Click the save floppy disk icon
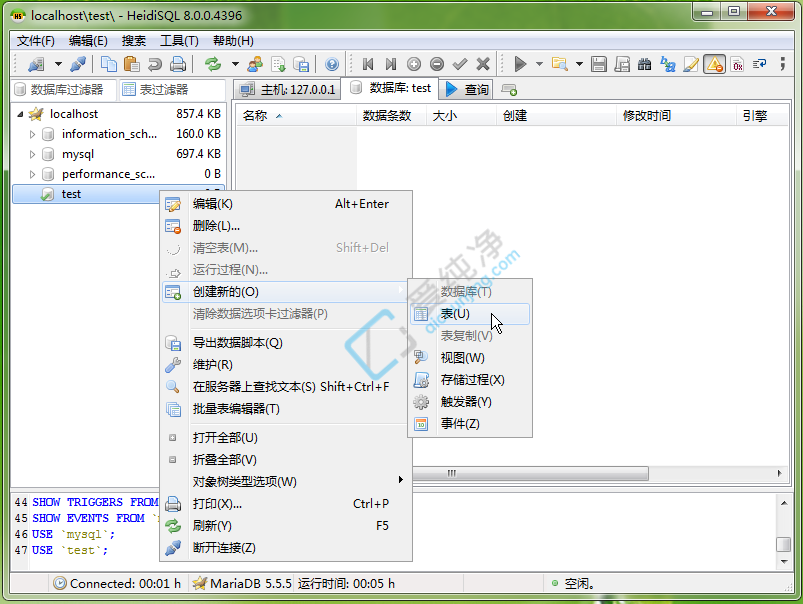Screen dimensions: 803x604 (599, 64)
